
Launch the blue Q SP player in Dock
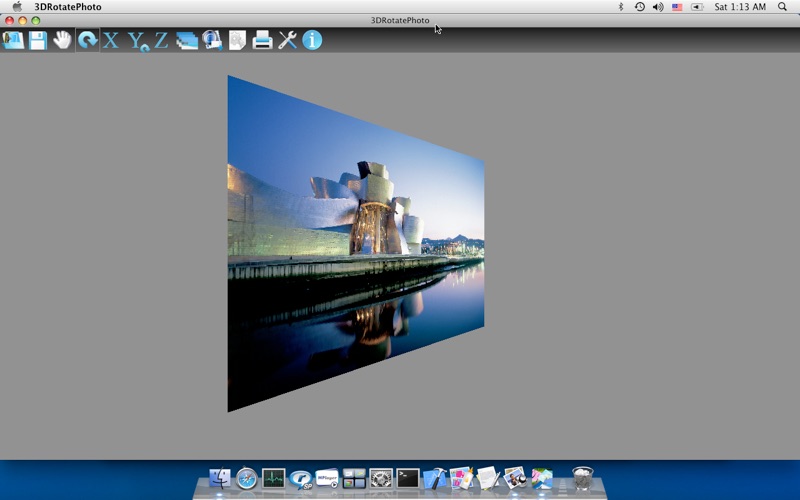(x=301, y=480)
